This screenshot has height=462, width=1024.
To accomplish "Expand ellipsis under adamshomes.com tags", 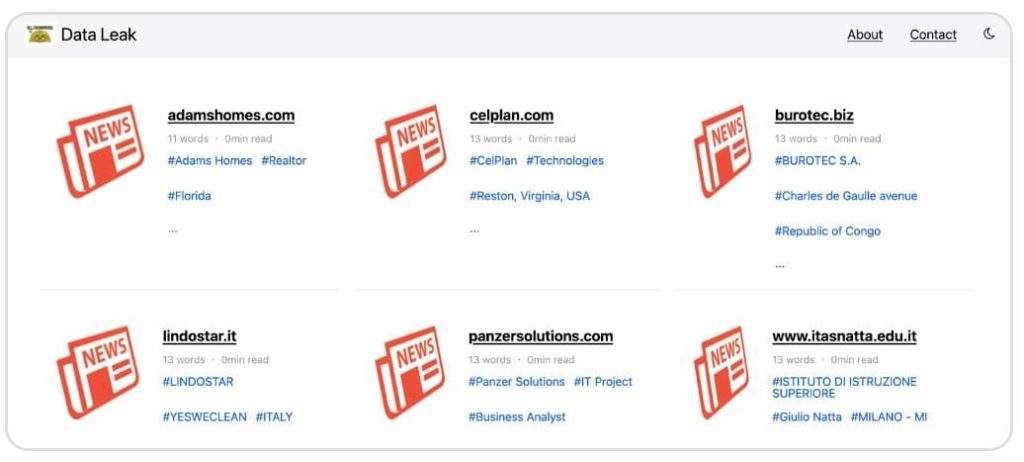I will coord(172,230).
